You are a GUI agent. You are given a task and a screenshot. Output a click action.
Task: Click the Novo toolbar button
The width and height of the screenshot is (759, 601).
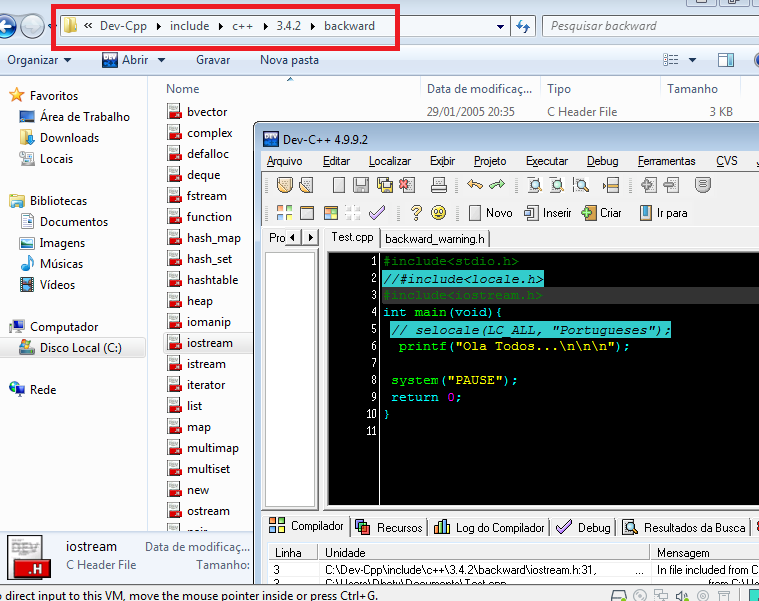pyautogui.click(x=490, y=213)
